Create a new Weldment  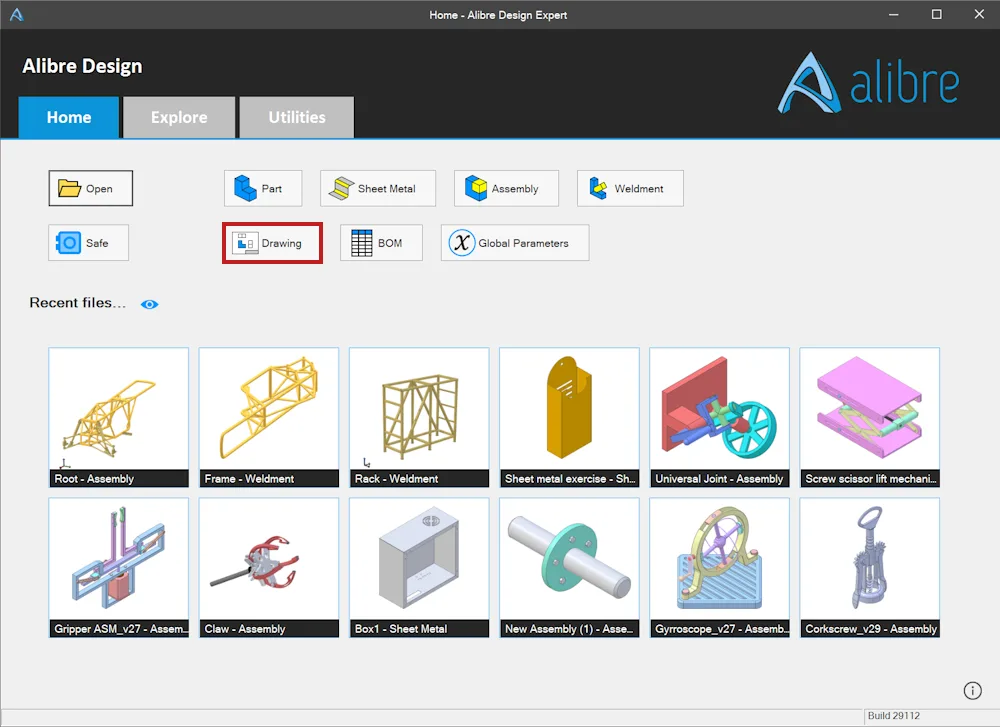[x=630, y=188]
